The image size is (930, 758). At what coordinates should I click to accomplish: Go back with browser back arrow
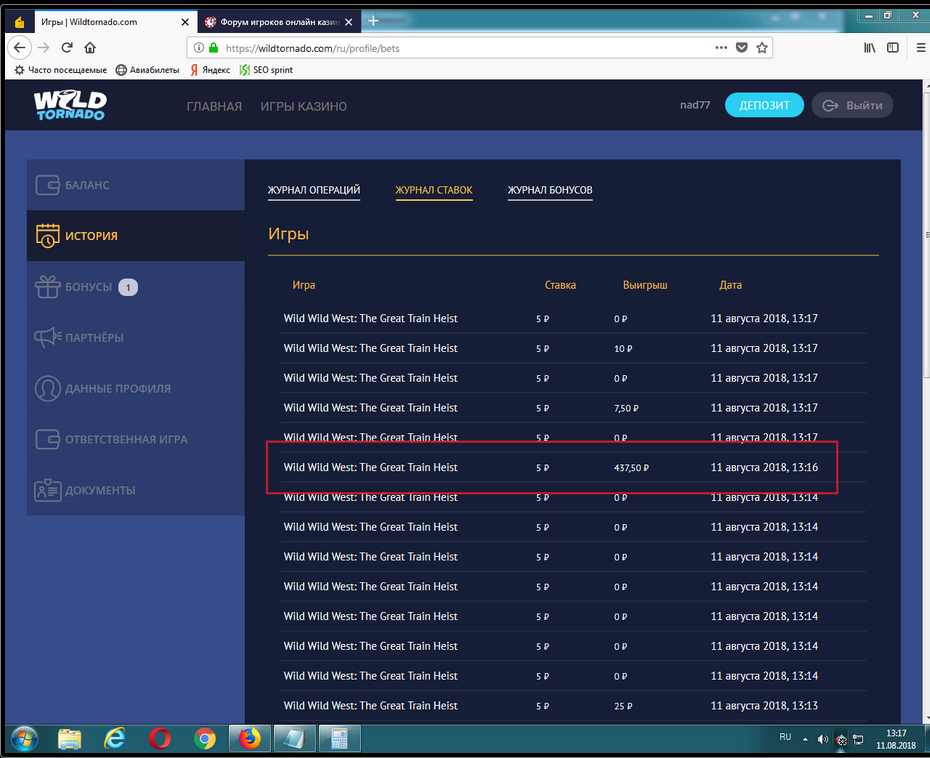coord(20,47)
